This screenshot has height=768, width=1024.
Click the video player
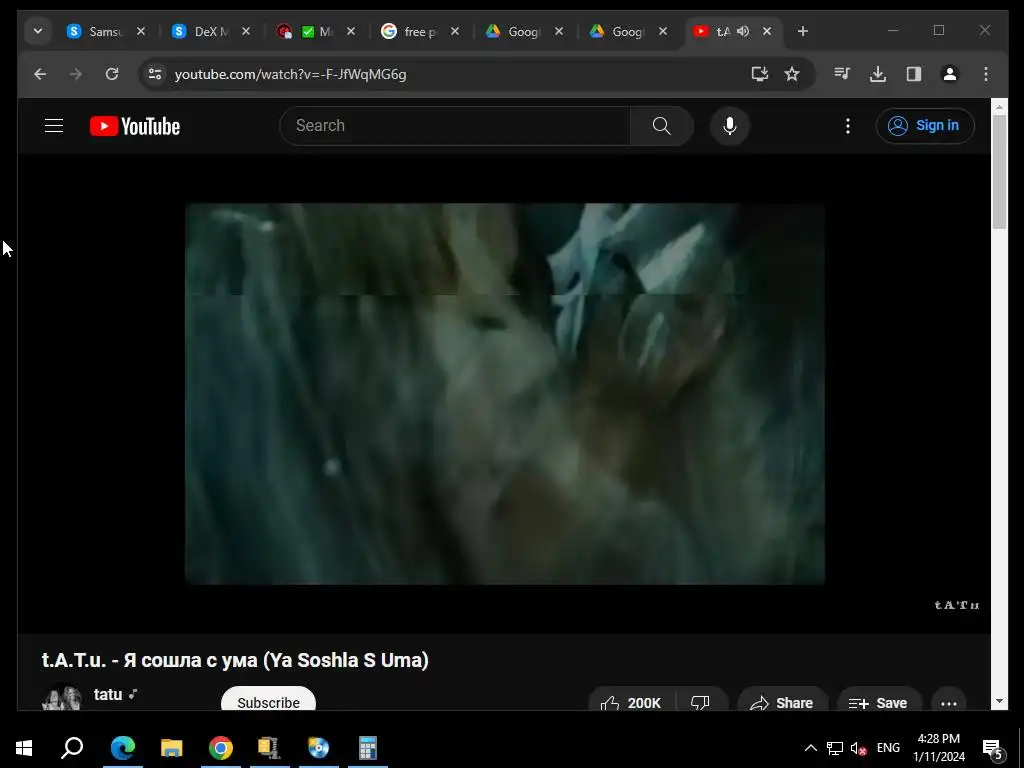coord(505,394)
